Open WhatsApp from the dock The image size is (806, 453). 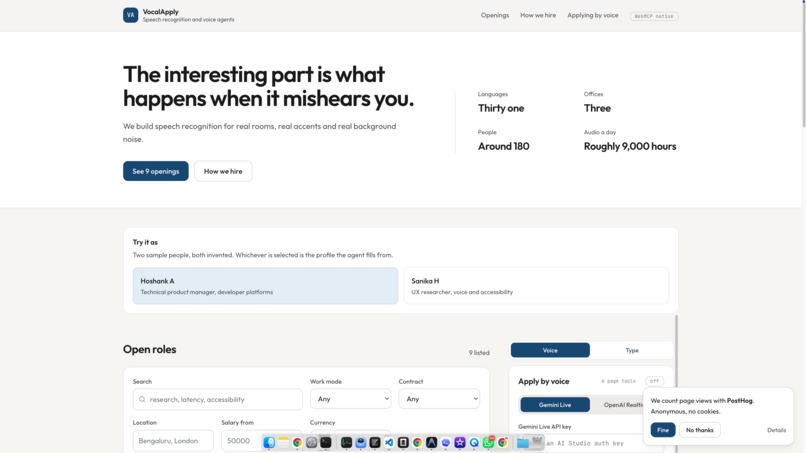[x=488, y=442]
